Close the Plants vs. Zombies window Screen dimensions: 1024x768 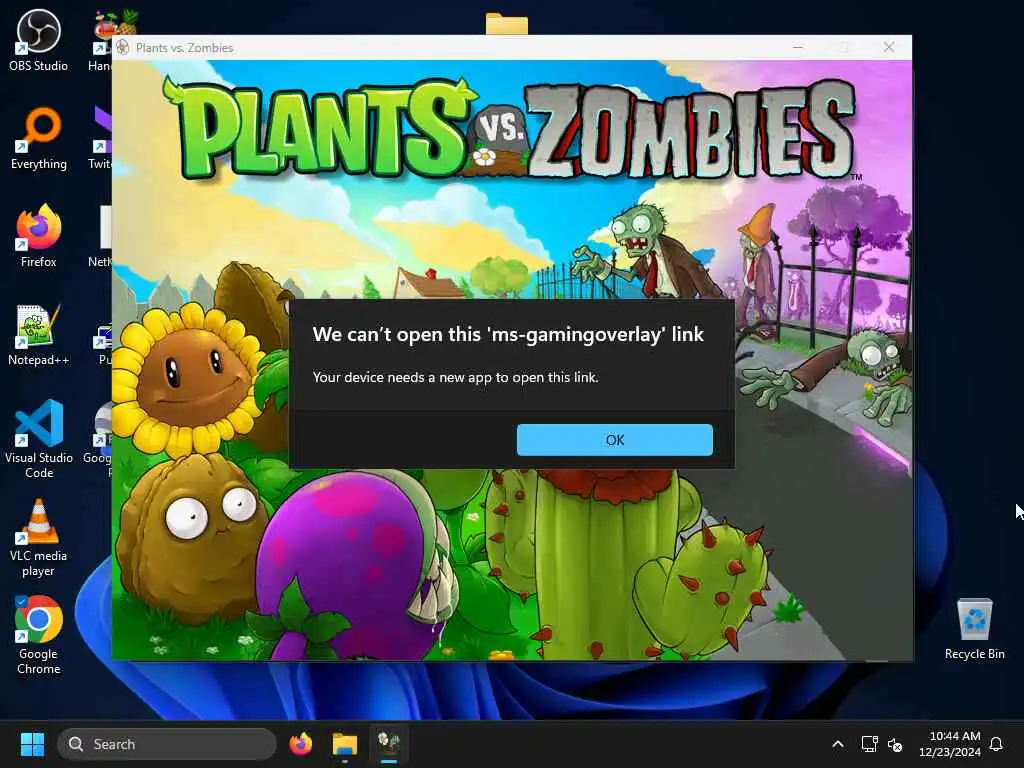click(889, 47)
